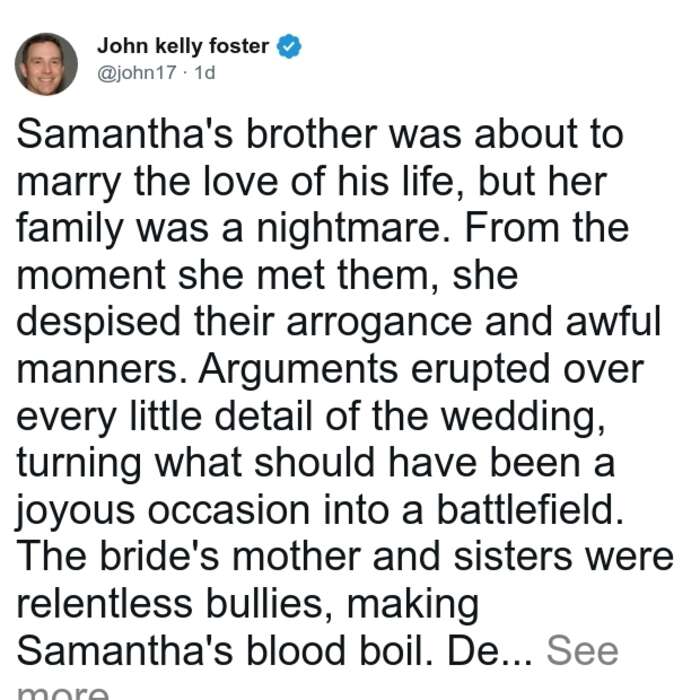This screenshot has height=700, width=700.
Task: Open the John kelly foster display name
Action: click(183, 46)
